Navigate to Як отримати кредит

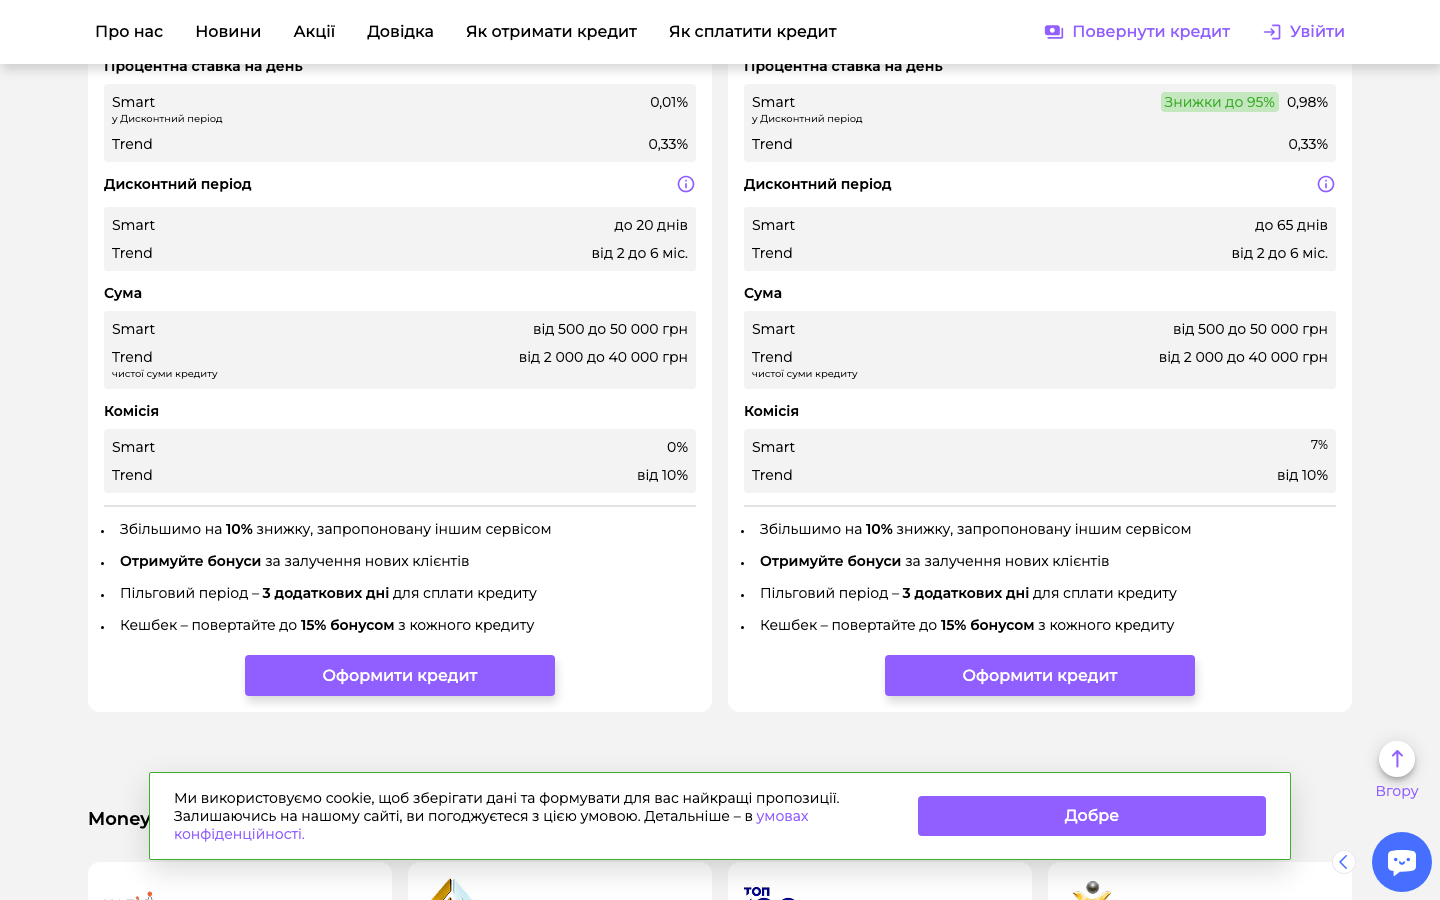pyautogui.click(x=551, y=32)
